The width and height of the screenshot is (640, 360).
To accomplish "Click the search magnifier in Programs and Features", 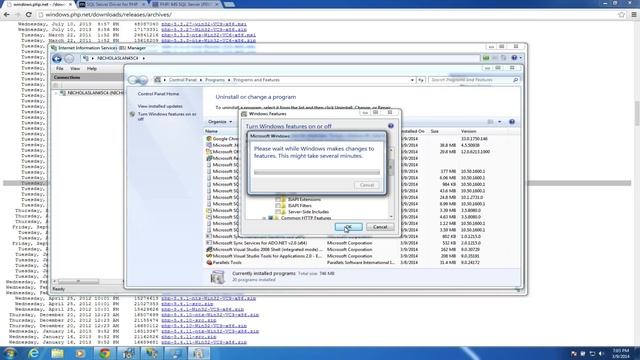I will coord(516,80).
